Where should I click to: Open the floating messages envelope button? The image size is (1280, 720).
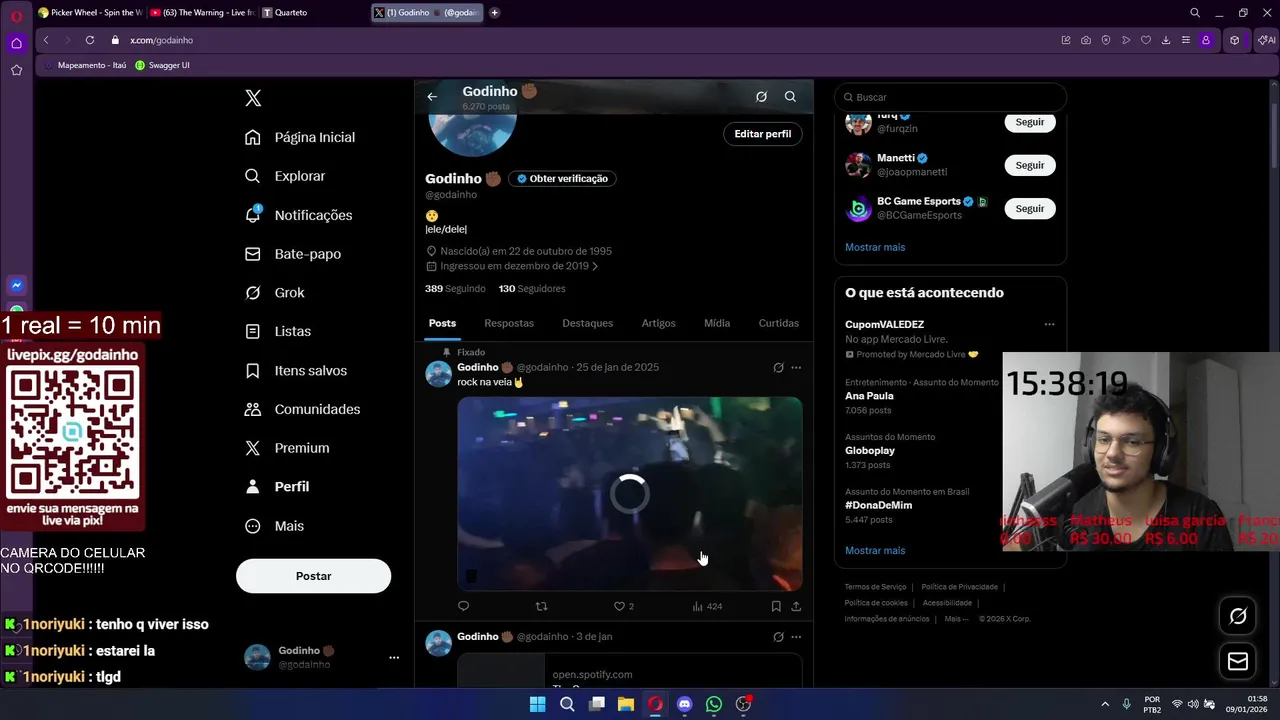[1238, 661]
